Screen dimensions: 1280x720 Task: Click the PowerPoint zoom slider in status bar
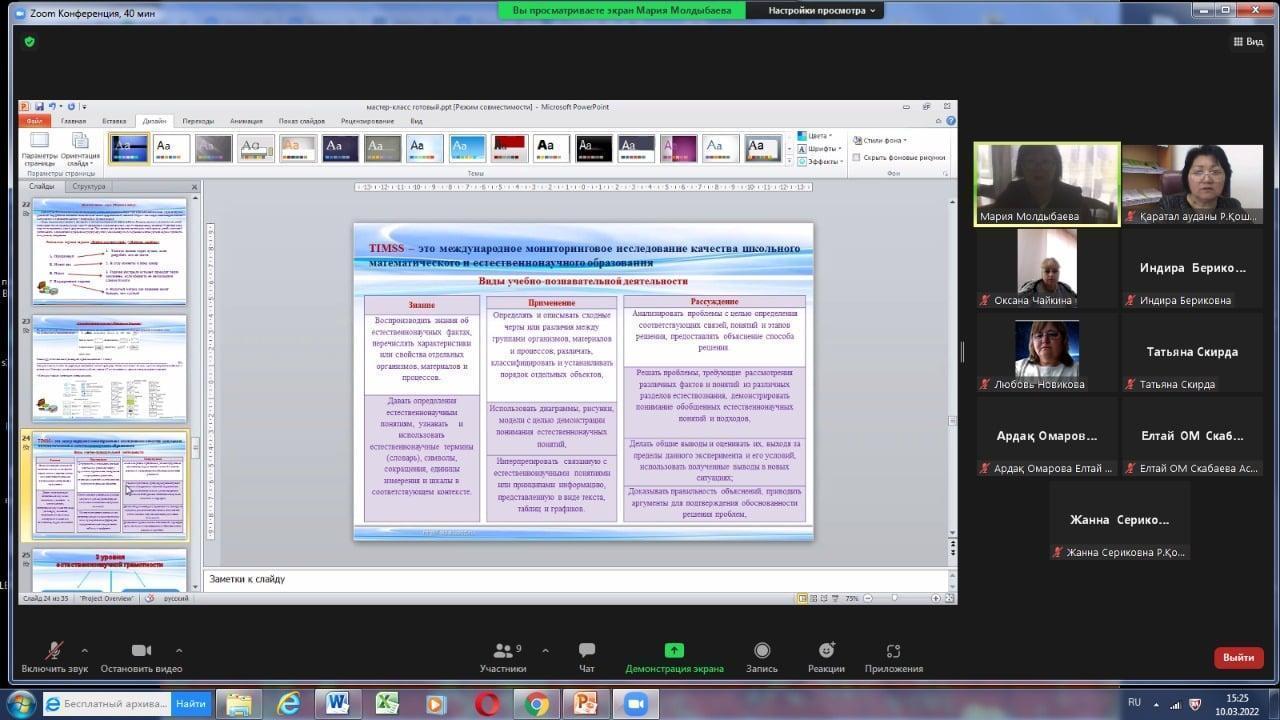[895, 598]
